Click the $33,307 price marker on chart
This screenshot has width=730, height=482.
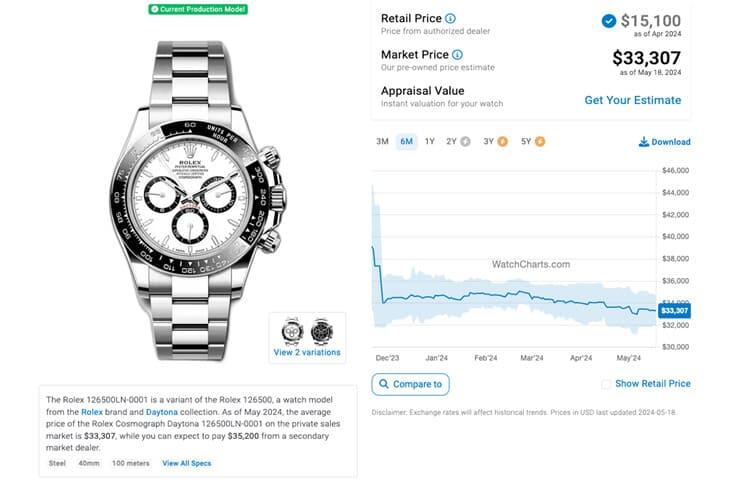(x=675, y=310)
